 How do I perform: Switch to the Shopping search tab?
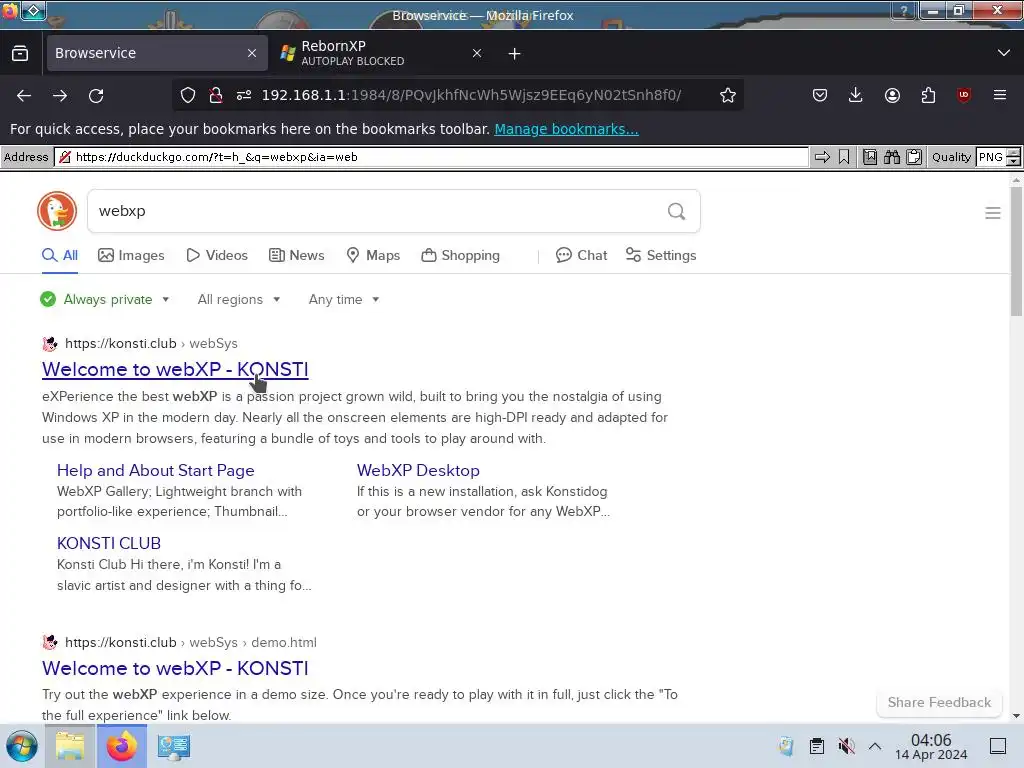click(x=460, y=255)
